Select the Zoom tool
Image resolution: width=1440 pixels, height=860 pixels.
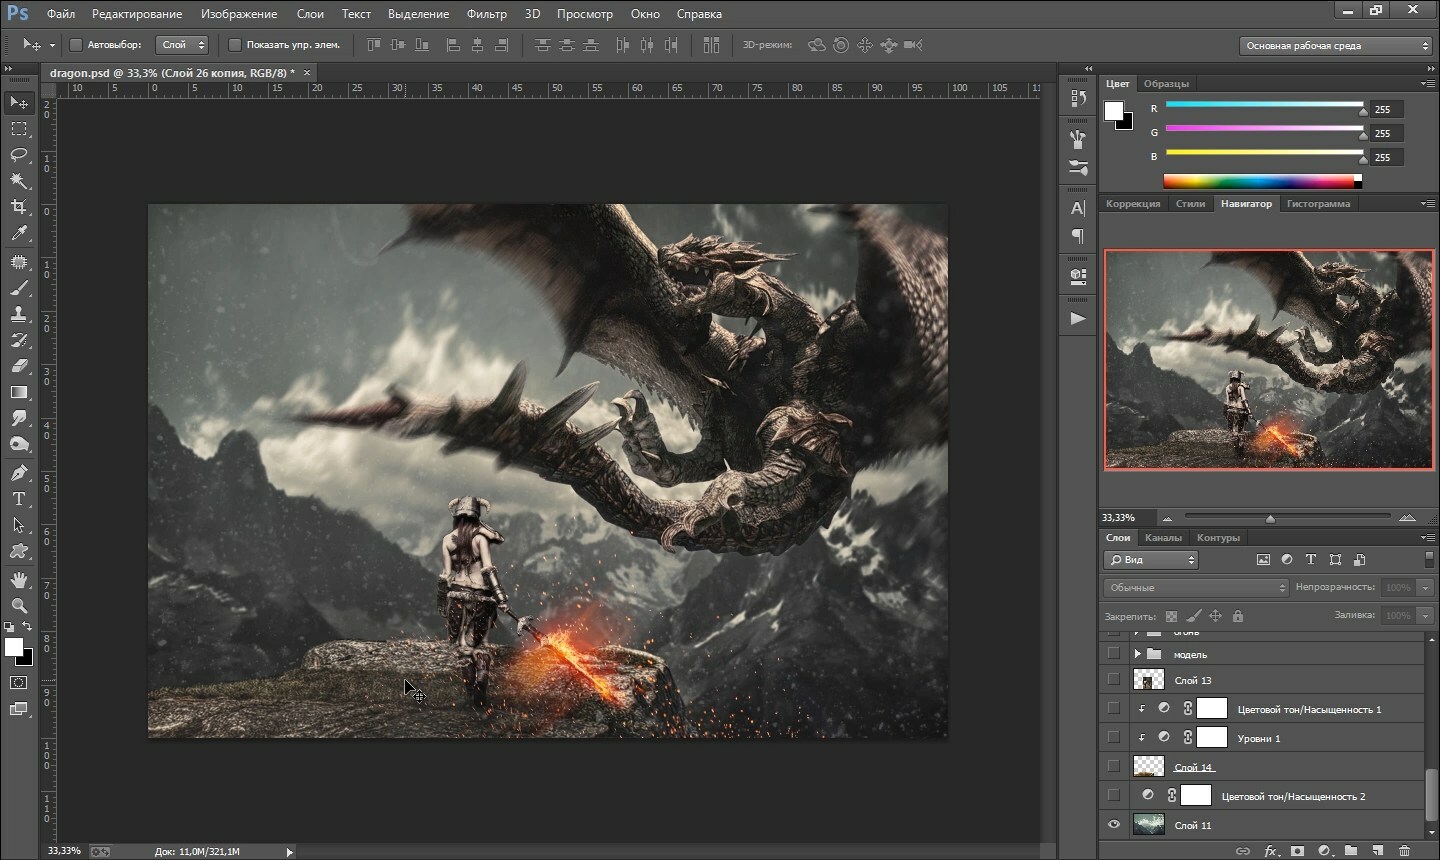[19, 606]
